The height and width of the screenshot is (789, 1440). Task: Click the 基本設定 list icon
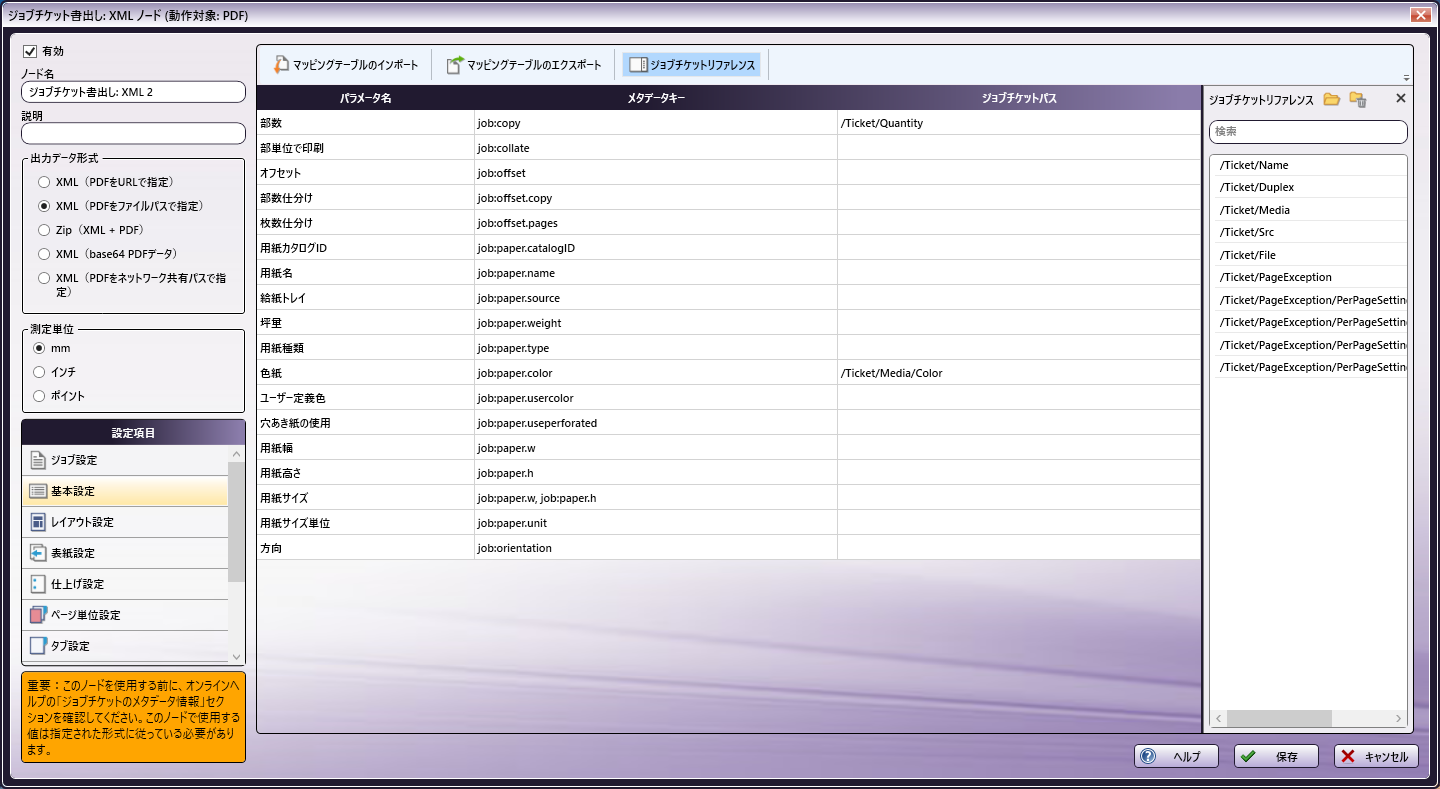point(37,491)
